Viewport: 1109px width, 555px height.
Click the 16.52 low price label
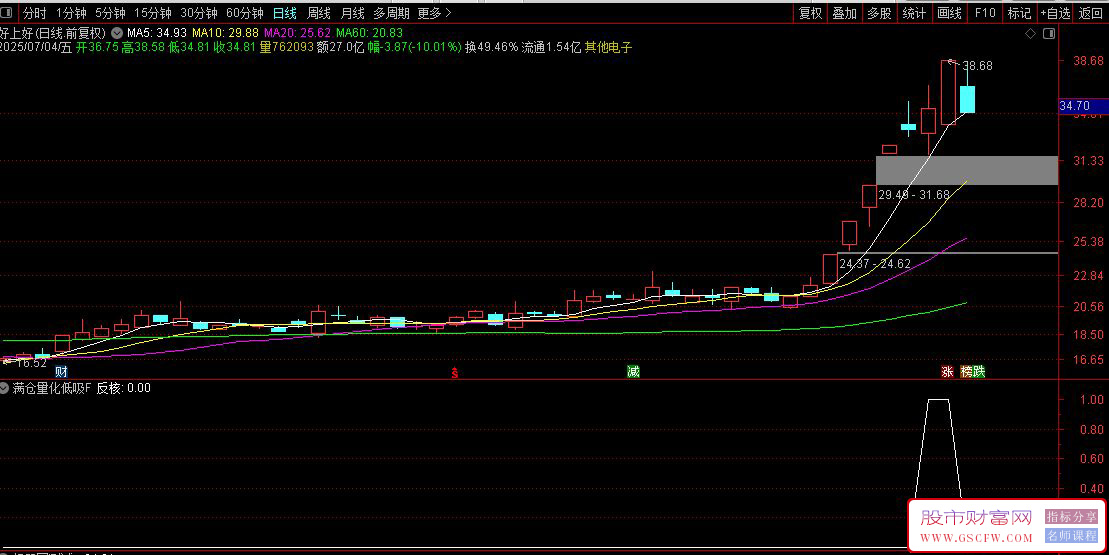31,363
